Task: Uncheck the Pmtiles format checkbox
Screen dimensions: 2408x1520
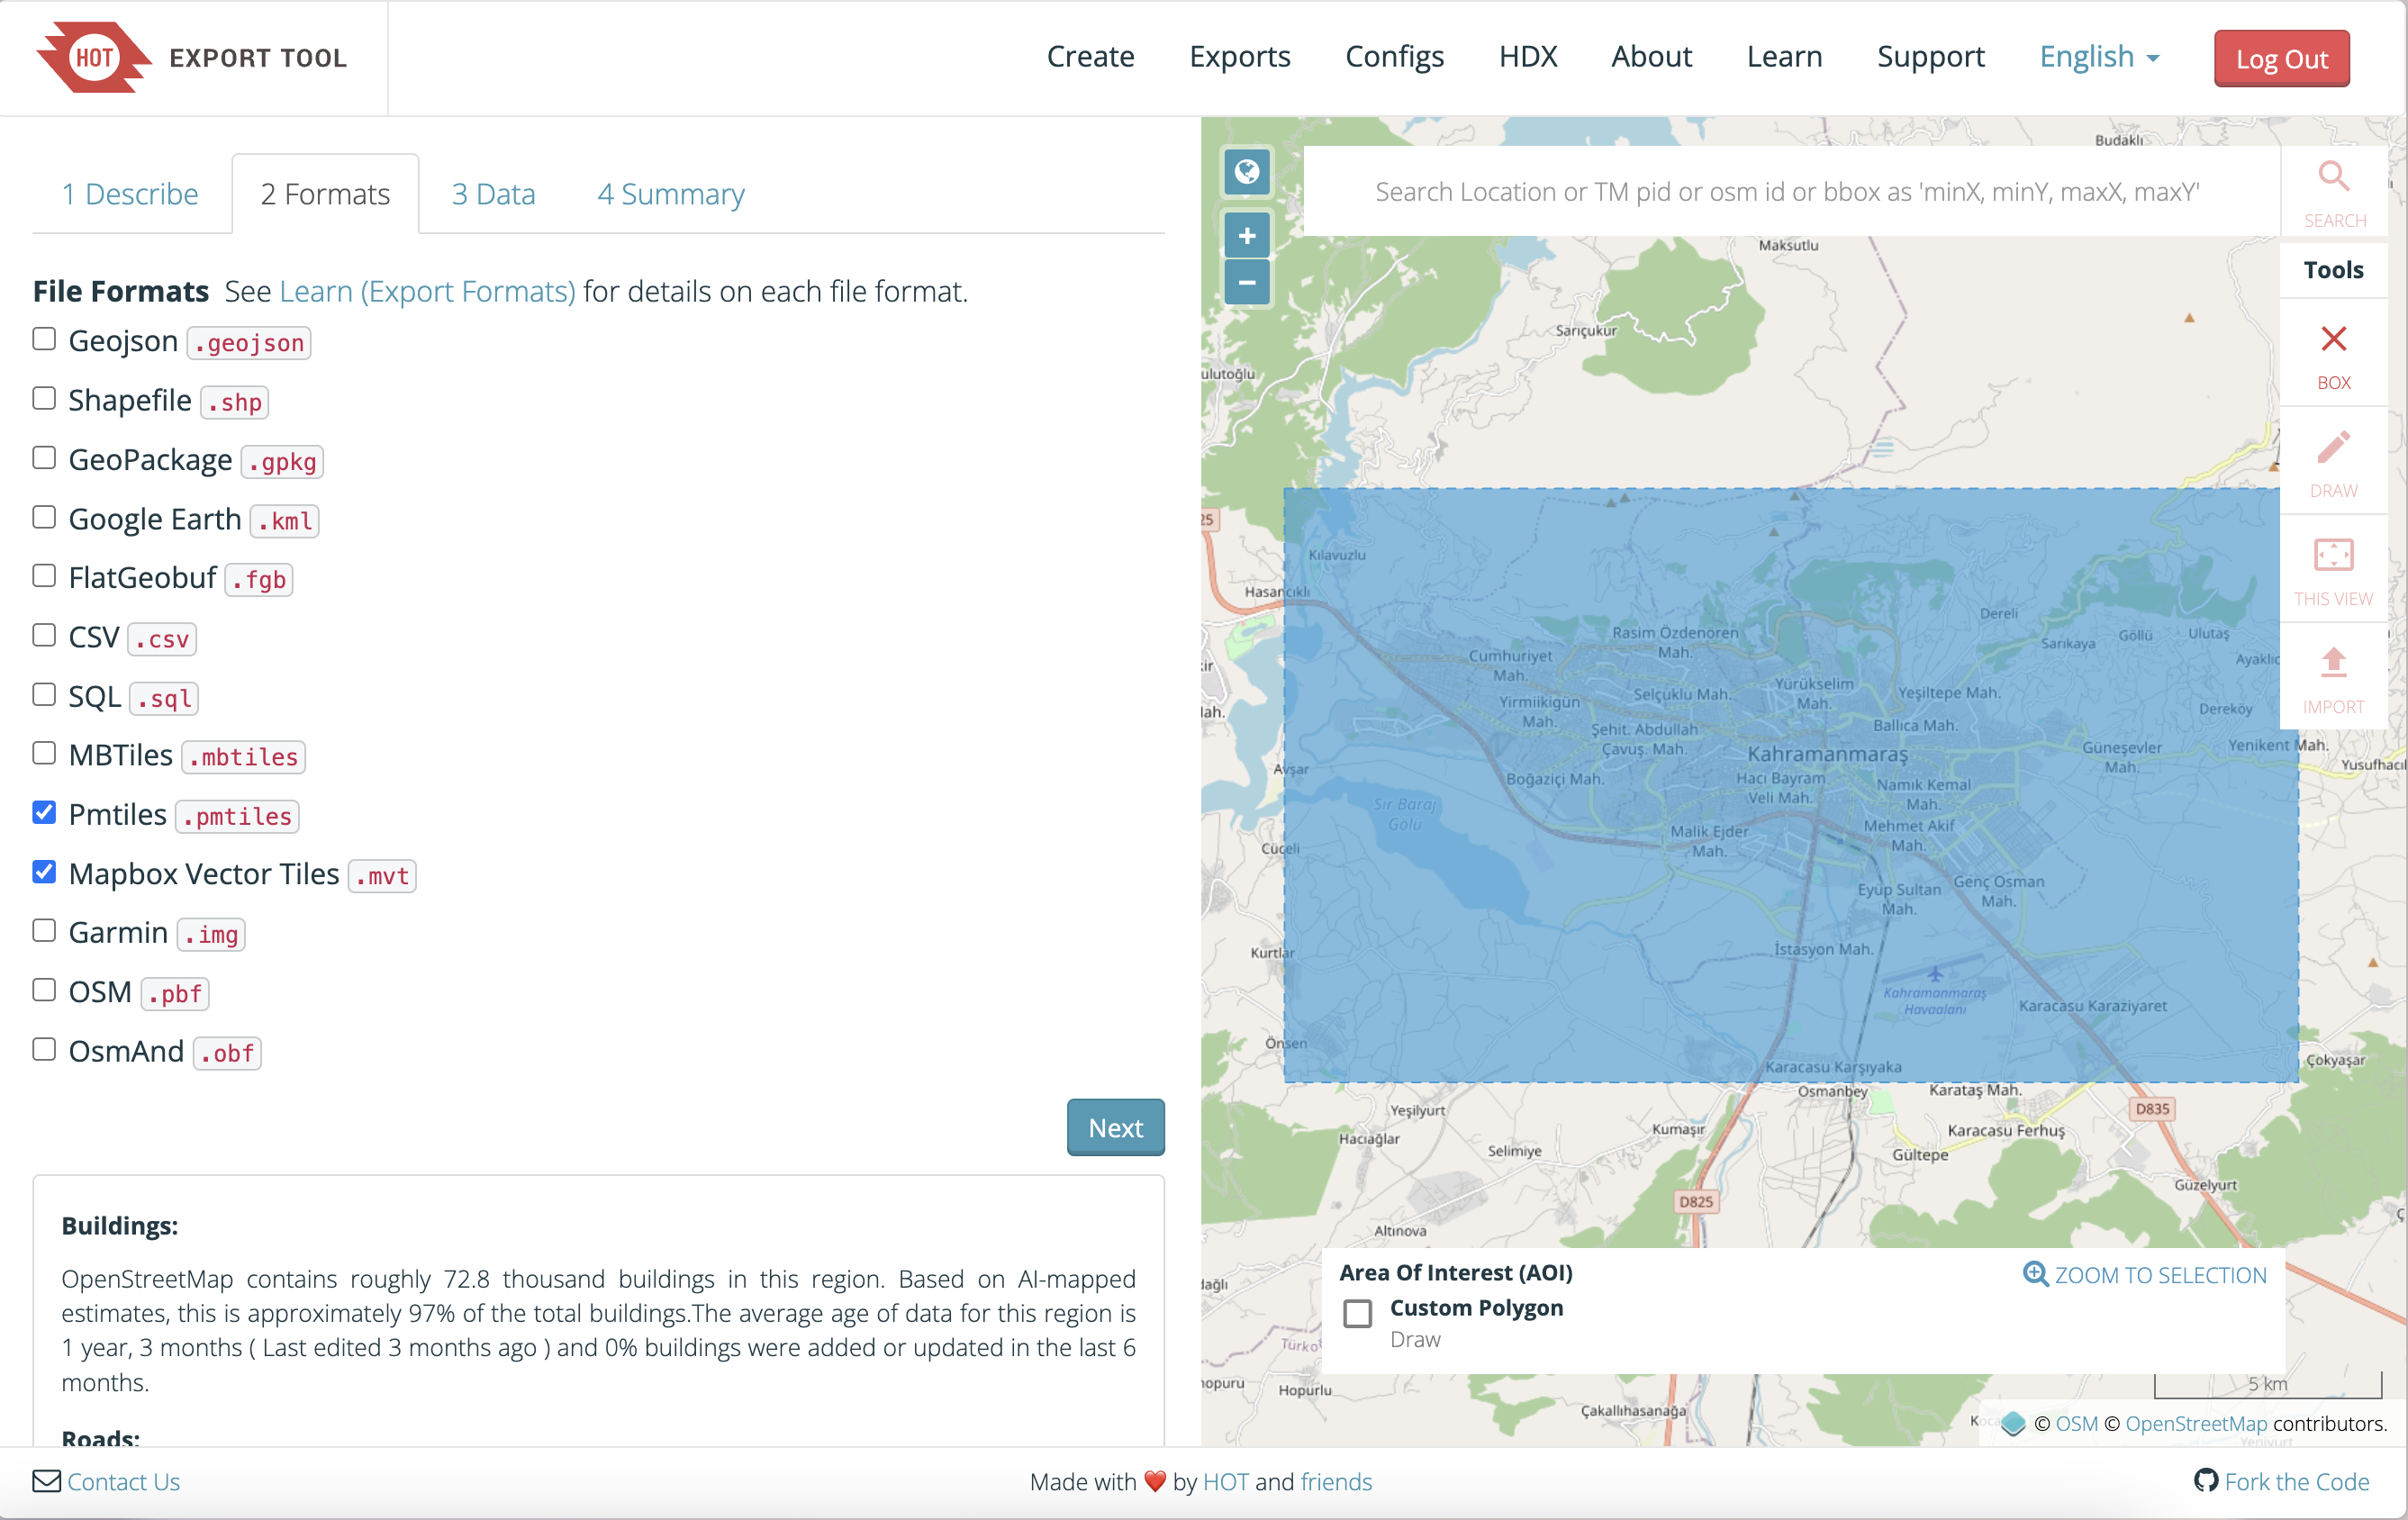Action: (x=44, y=812)
